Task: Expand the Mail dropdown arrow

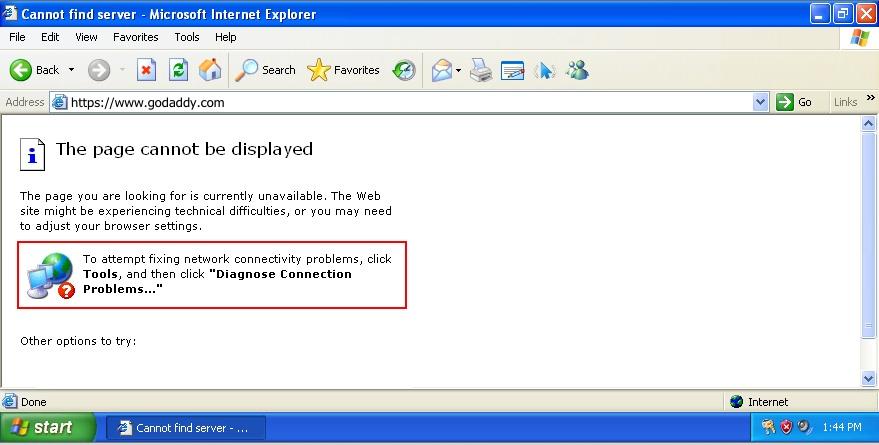Action: (459, 71)
